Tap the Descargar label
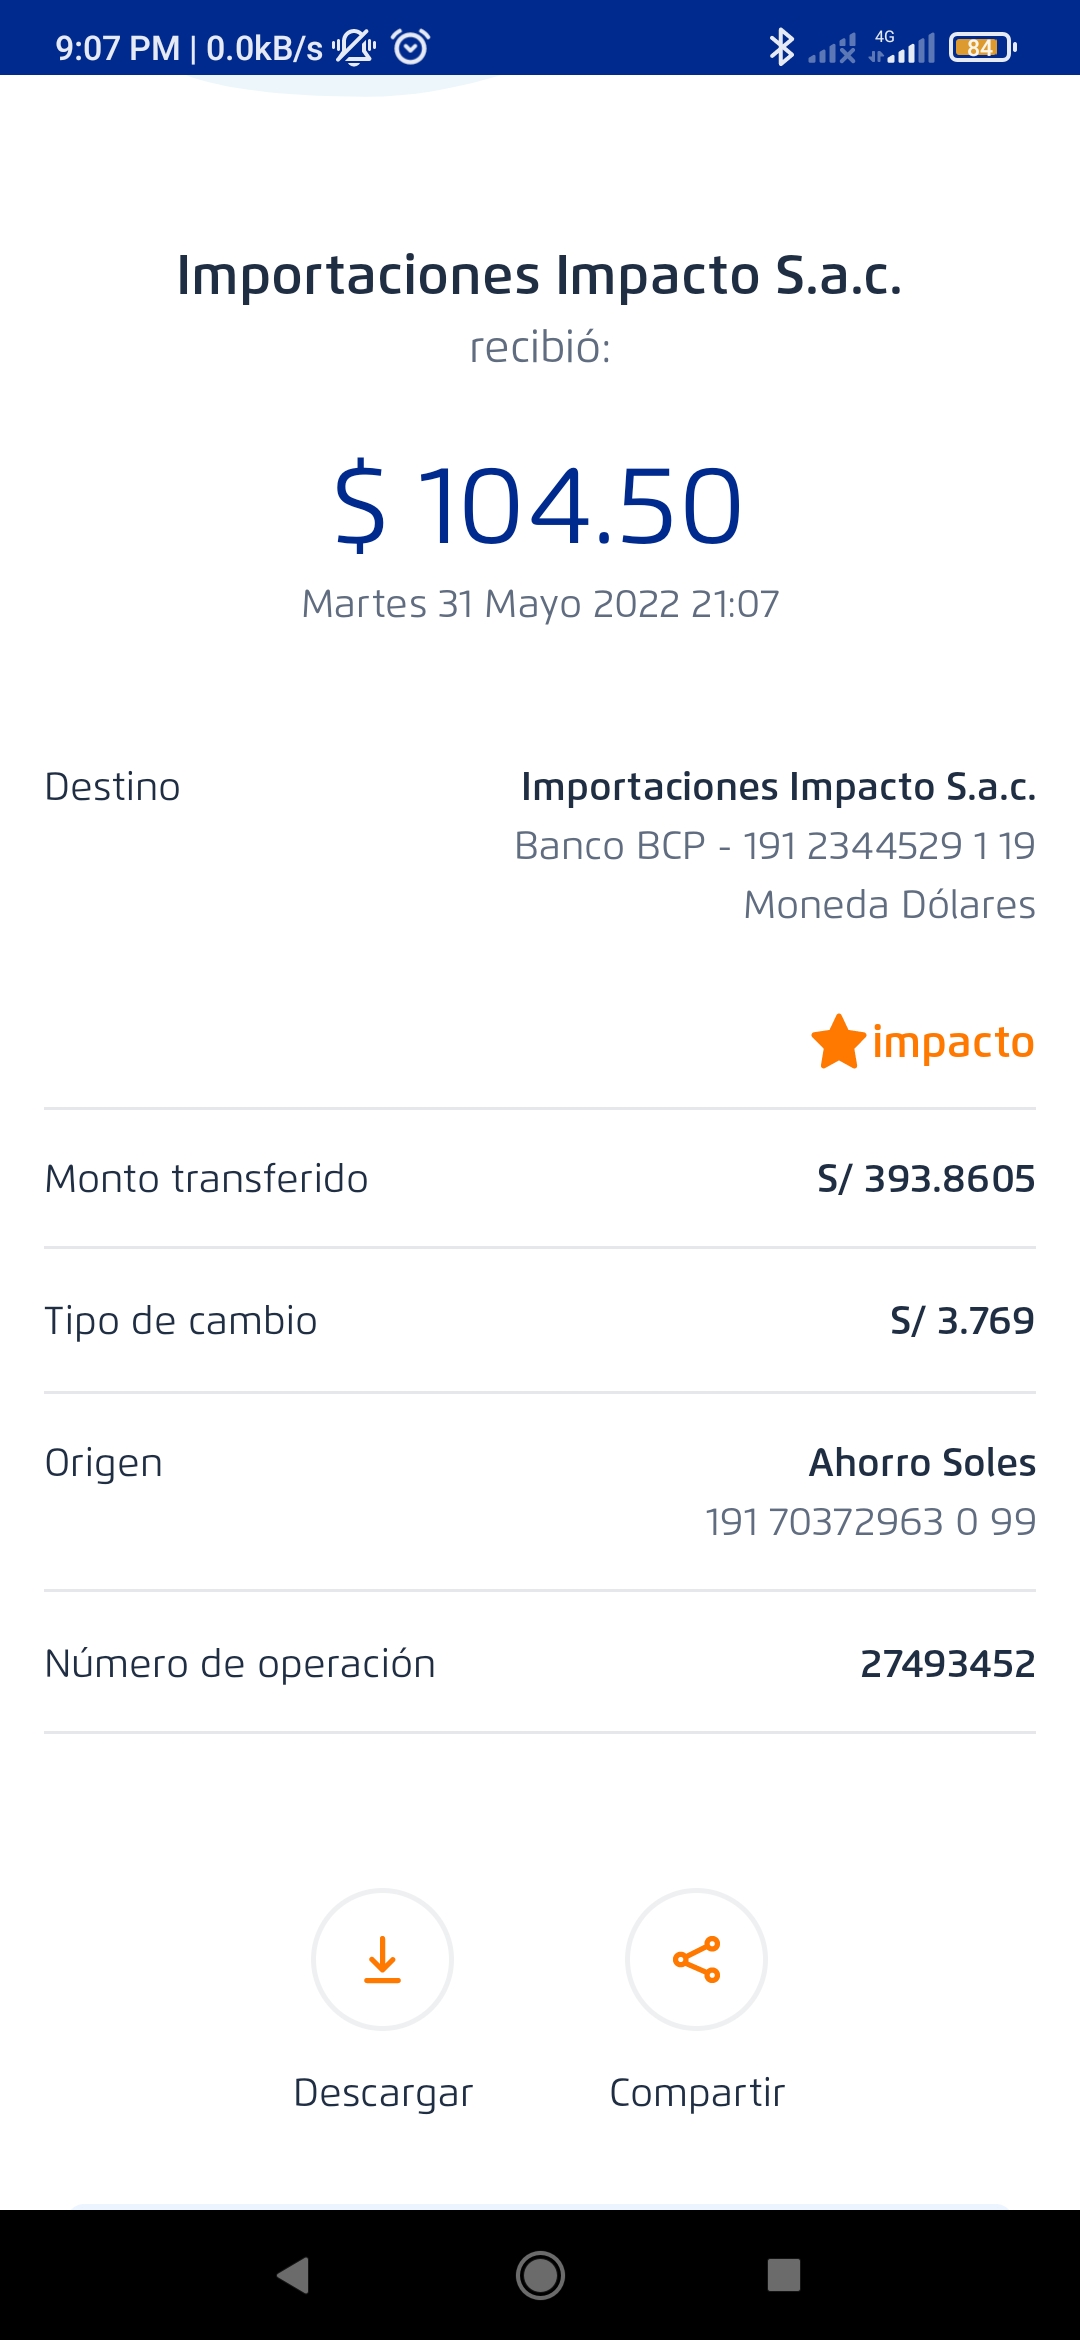 tap(383, 2093)
